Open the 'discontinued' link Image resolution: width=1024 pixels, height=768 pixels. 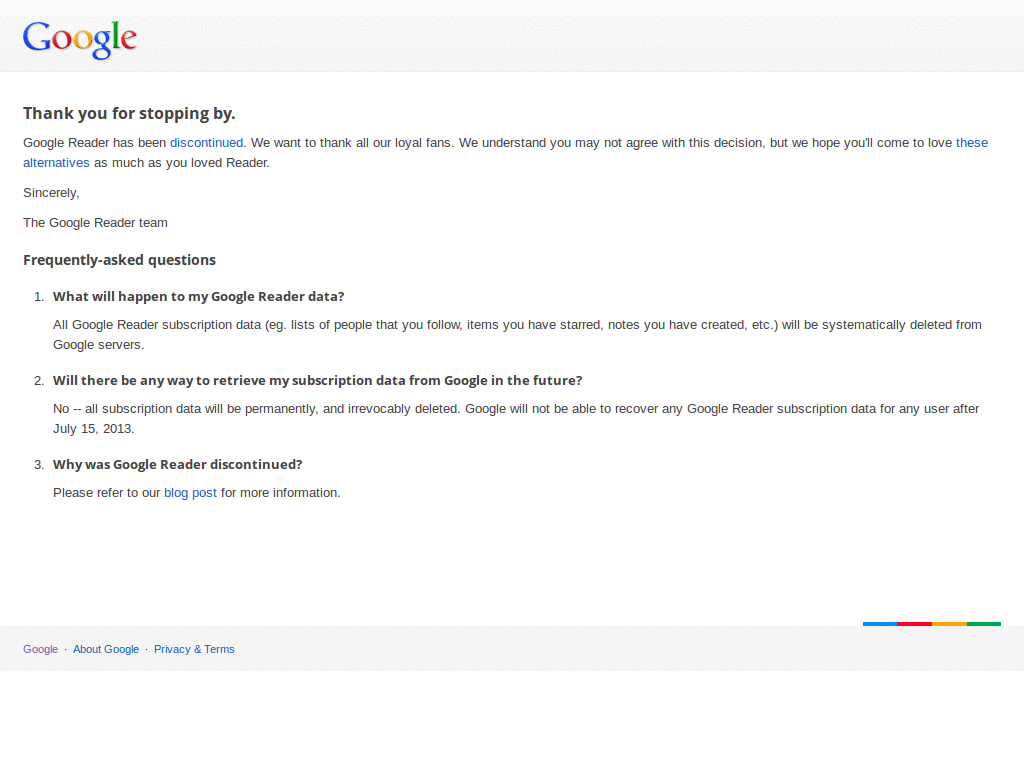tap(206, 142)
